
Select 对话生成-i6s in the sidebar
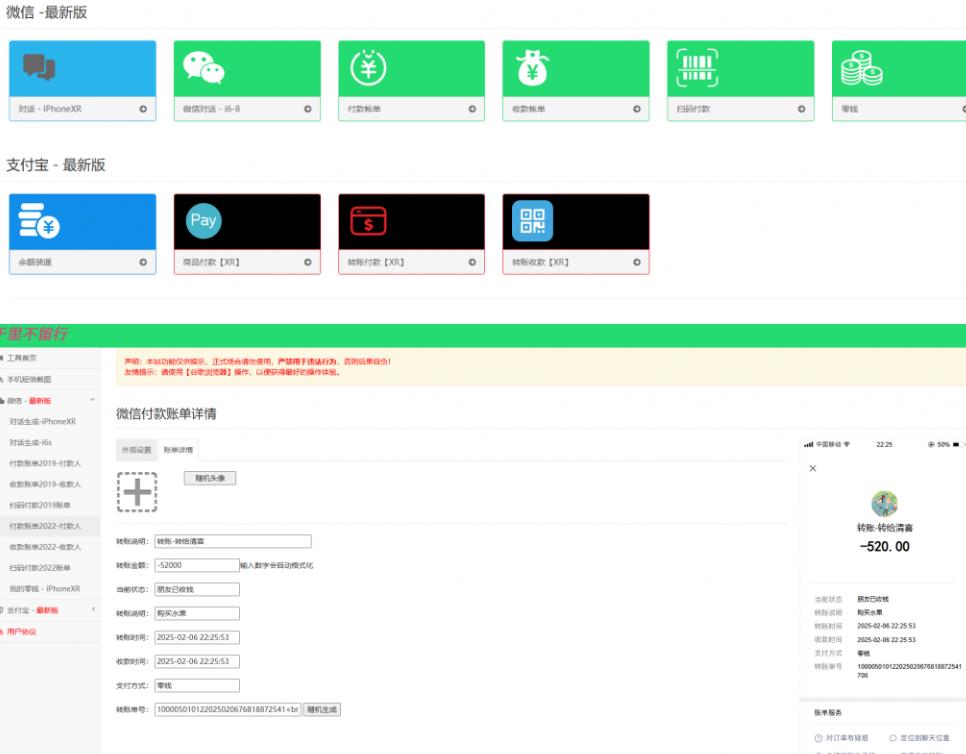[x=31, y=442]
